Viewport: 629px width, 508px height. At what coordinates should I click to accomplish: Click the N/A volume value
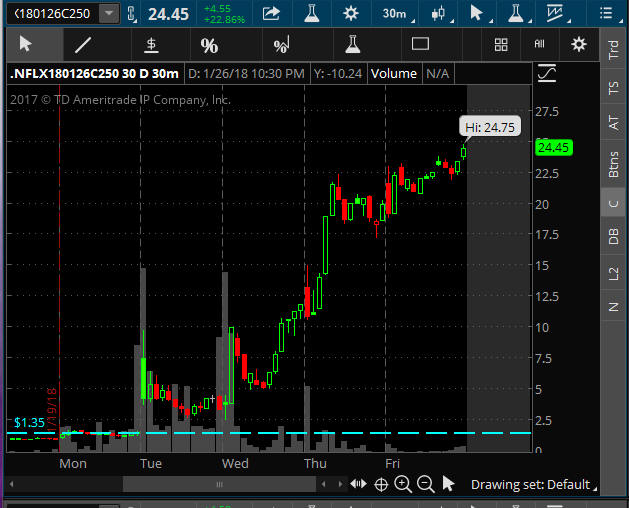(x=438, y=73)
